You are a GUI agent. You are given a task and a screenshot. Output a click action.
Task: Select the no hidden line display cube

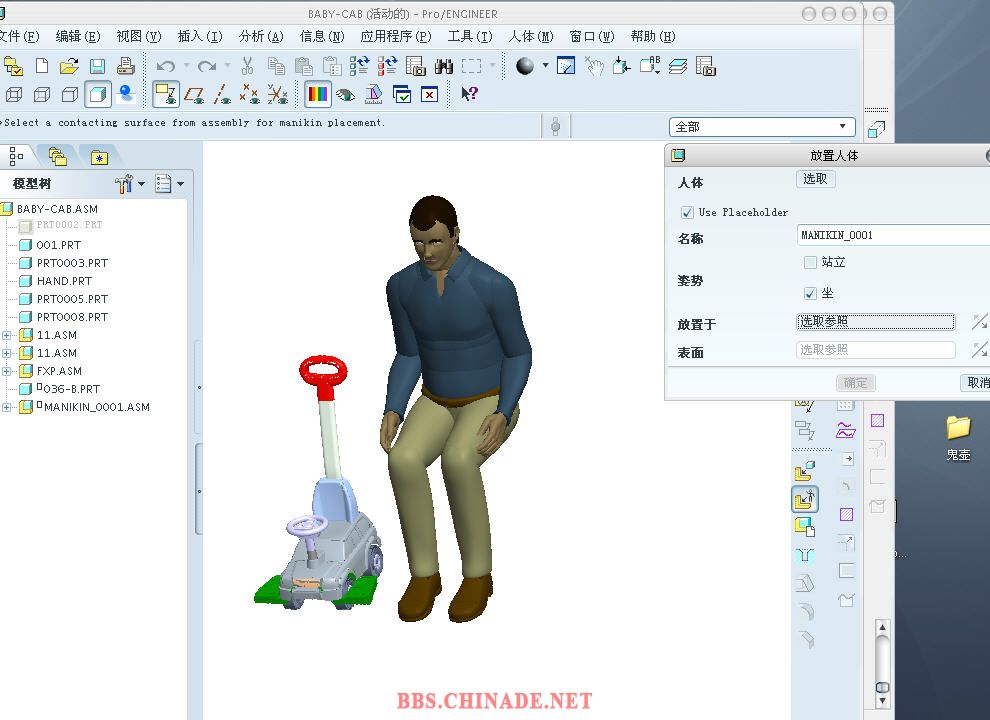point(69,95)
